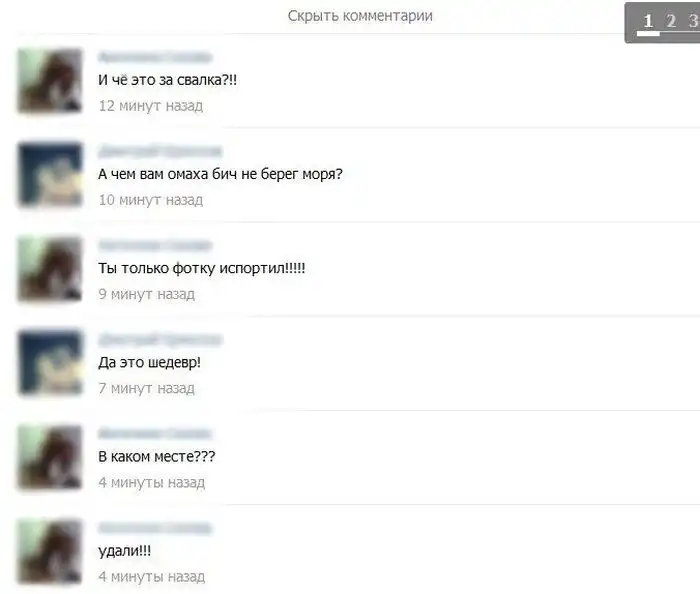The height and width of the screenshot is (594, 700).
Task: Click author name above 'Да это шедевр!'
Action: tap(160, 340)
